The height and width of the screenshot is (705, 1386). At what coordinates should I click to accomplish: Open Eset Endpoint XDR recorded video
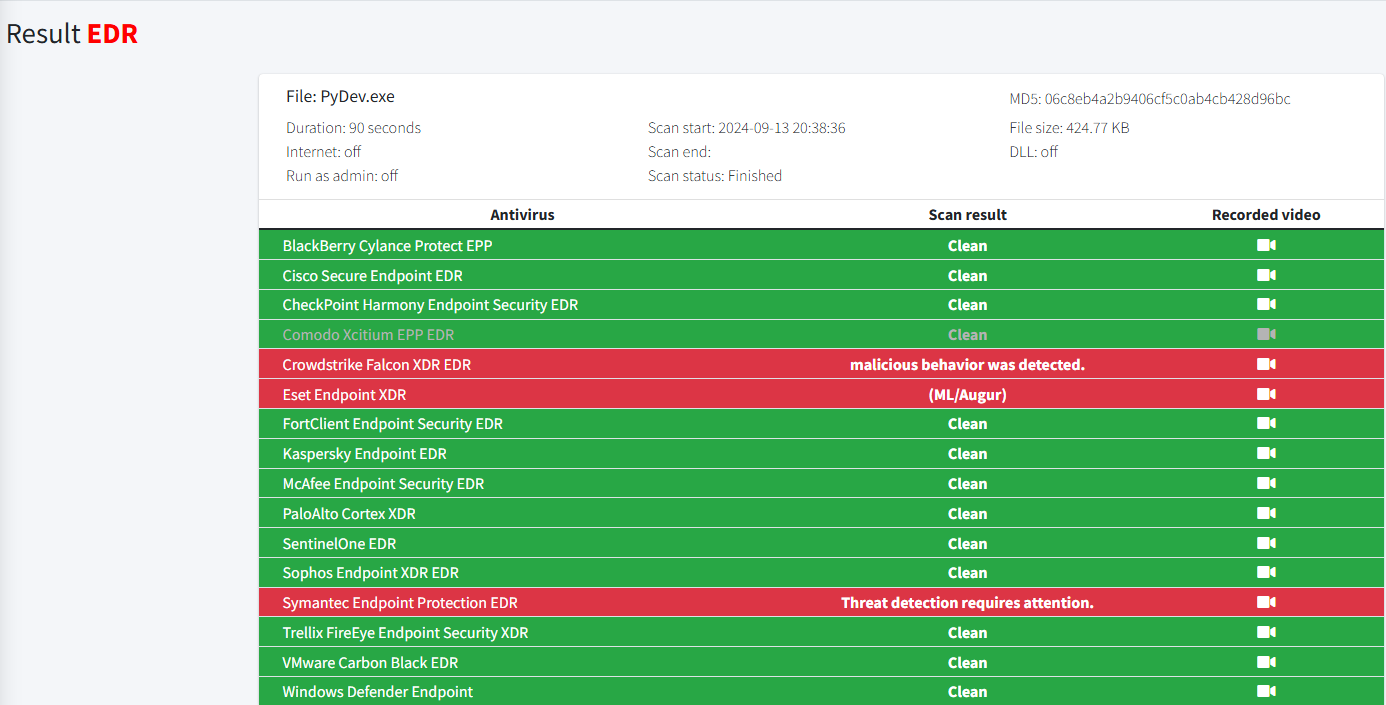[x=1266, y=394]
